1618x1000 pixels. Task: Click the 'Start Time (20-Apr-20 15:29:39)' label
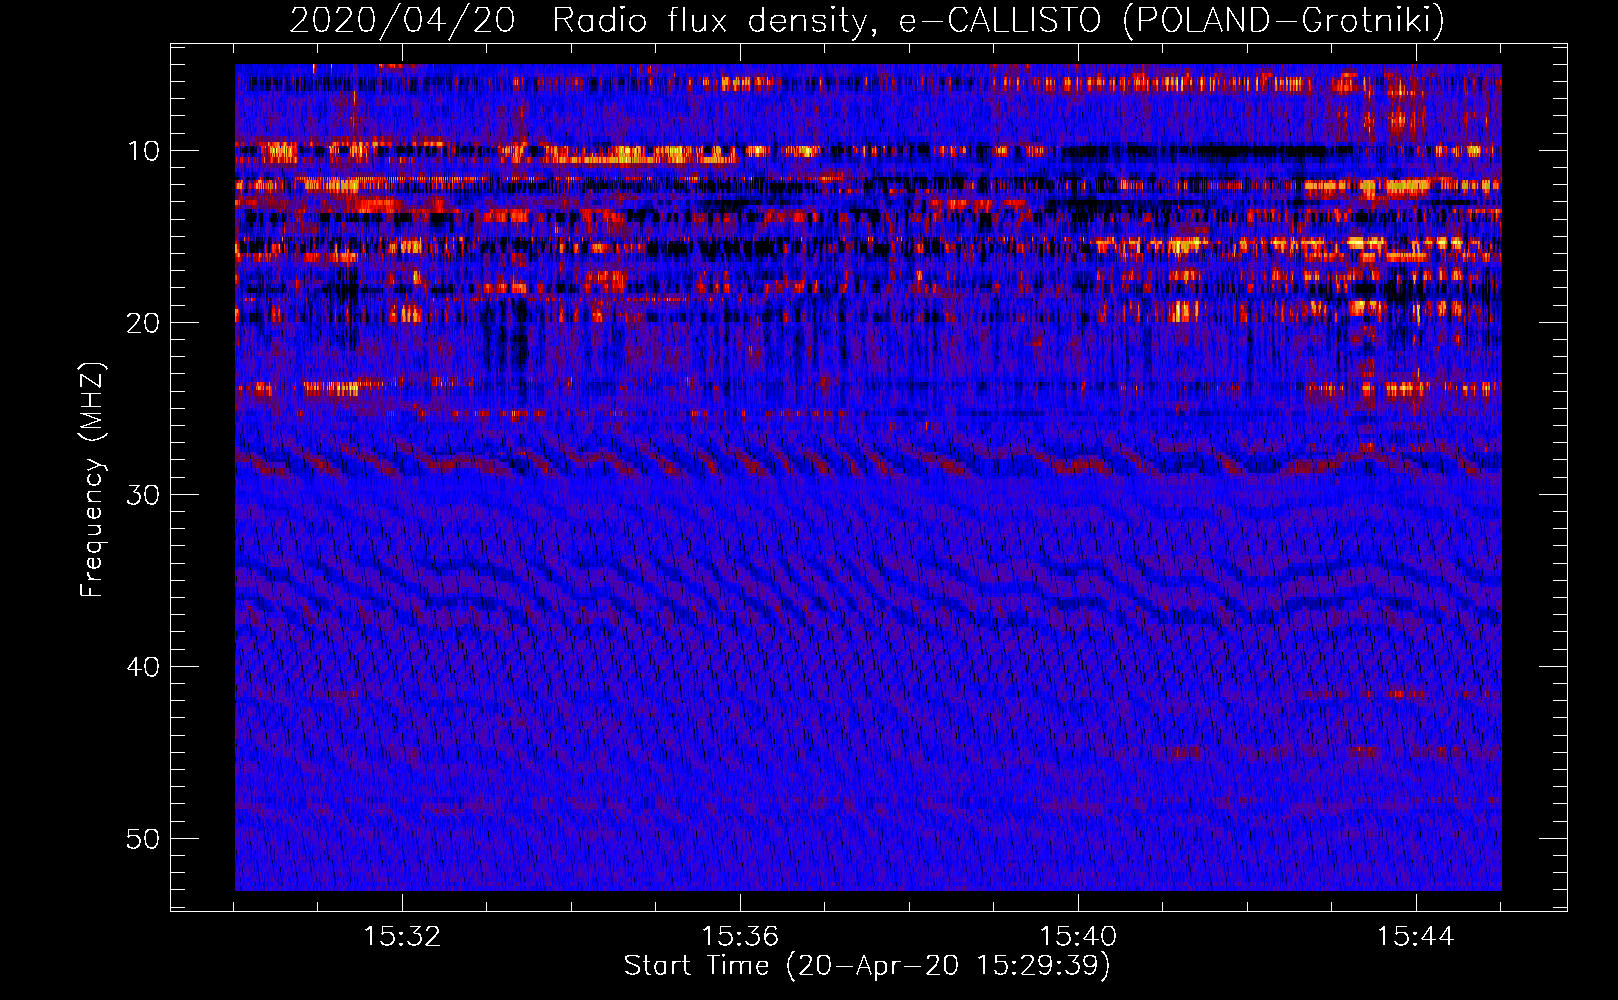tap(867, 966)
